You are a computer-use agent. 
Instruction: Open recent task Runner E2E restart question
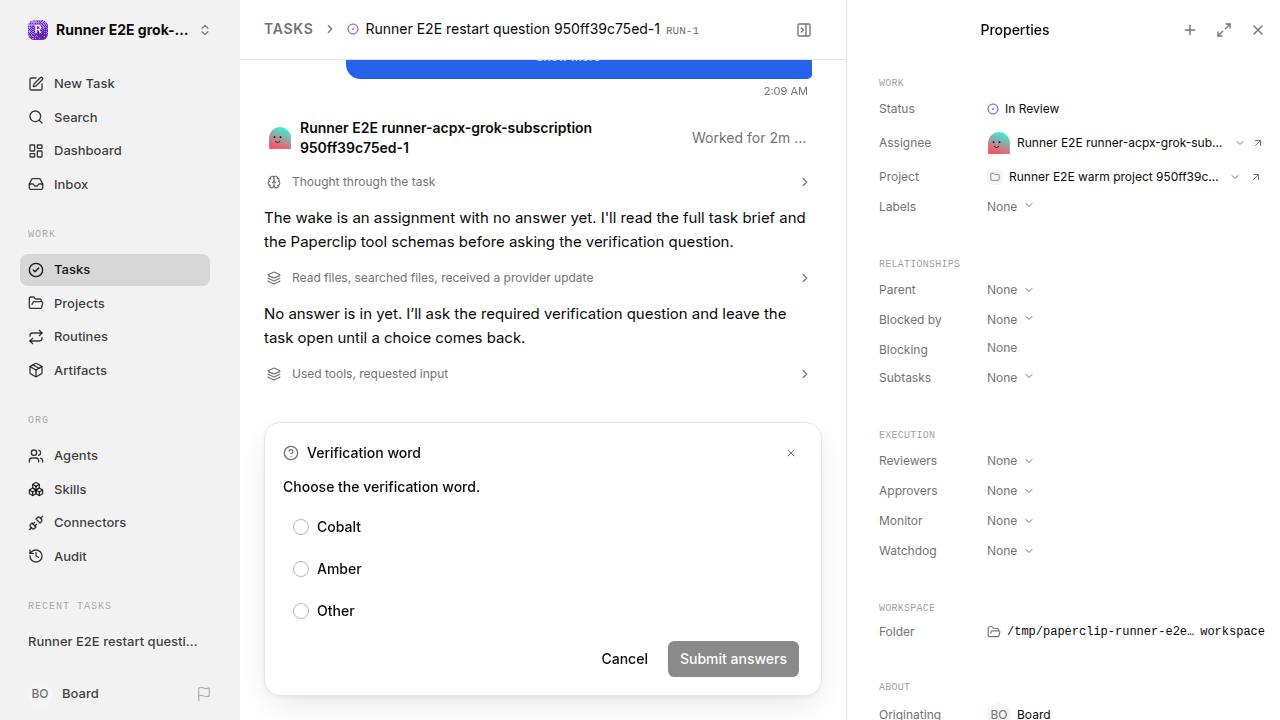[x=114, y=642]
